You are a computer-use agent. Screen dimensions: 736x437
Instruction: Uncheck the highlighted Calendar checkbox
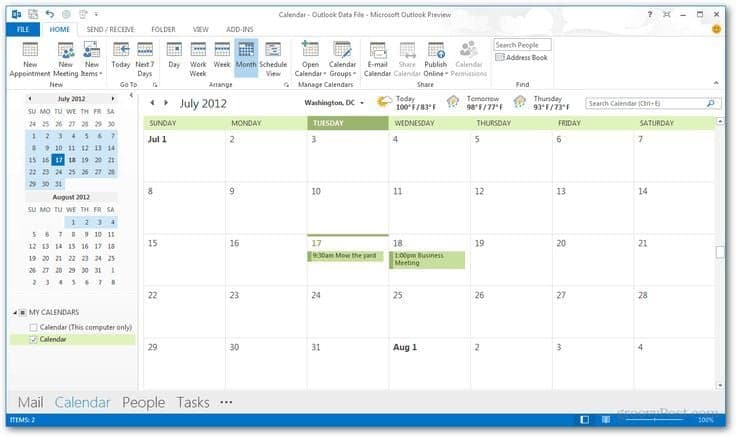[34, 340]
